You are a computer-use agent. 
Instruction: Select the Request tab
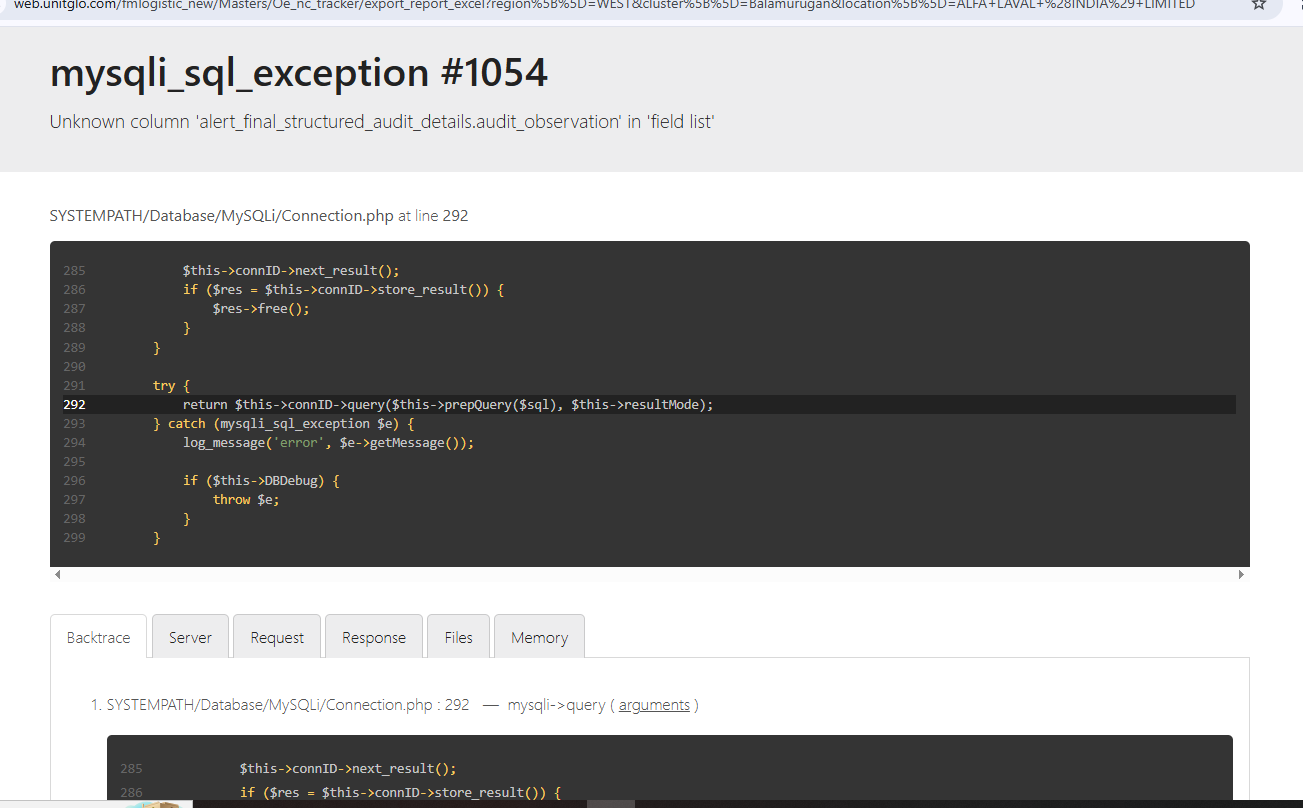click(x=277, y=637)
